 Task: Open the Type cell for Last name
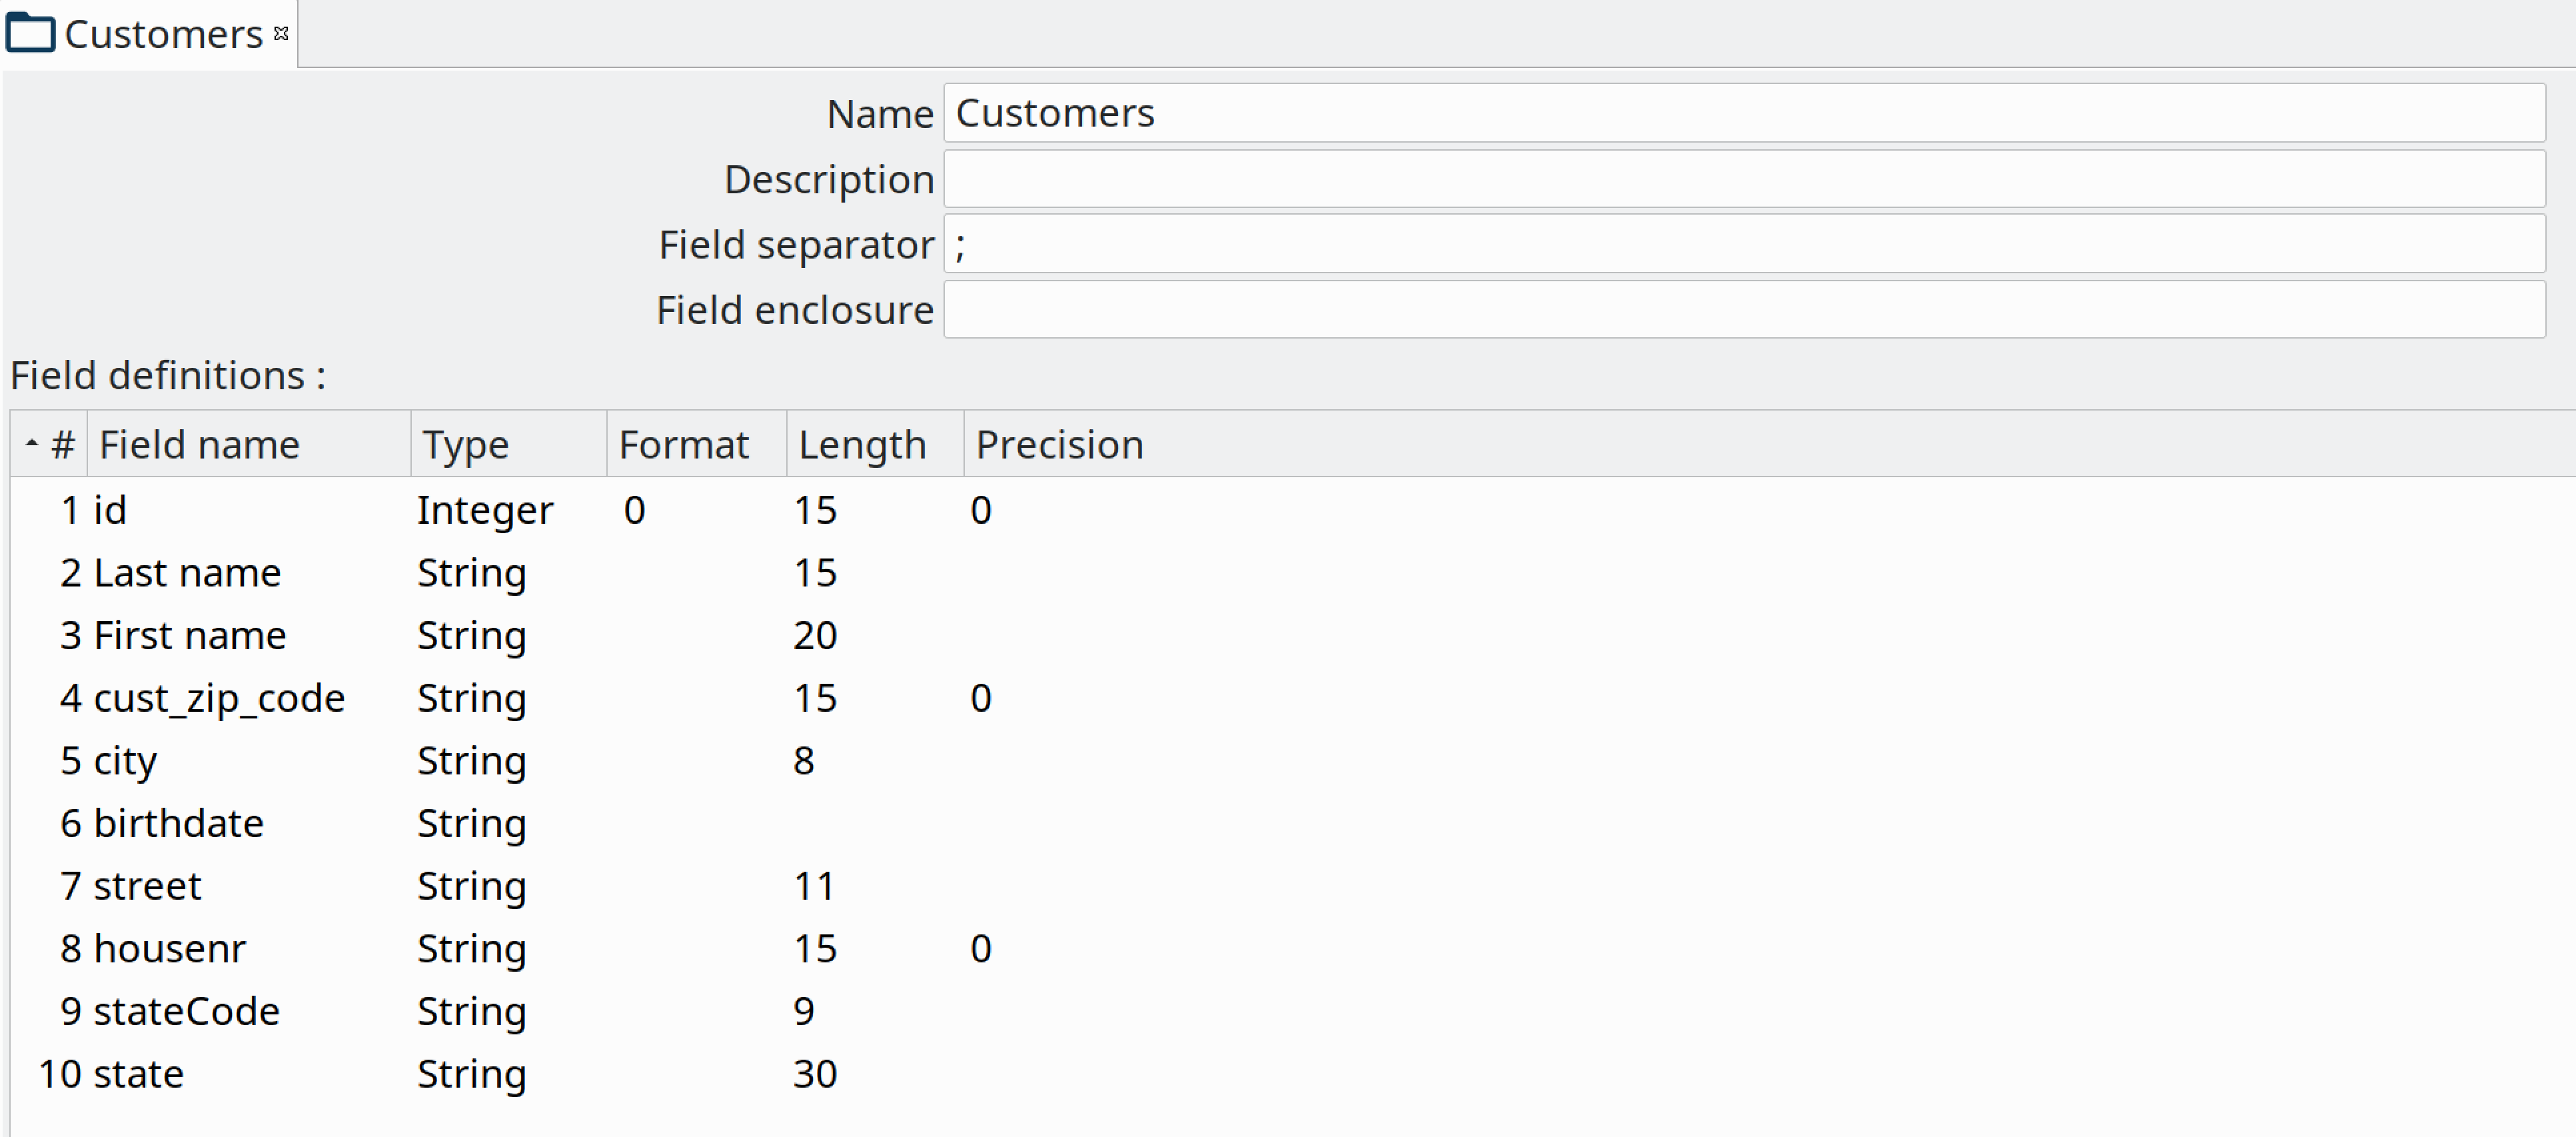point(471,573)
